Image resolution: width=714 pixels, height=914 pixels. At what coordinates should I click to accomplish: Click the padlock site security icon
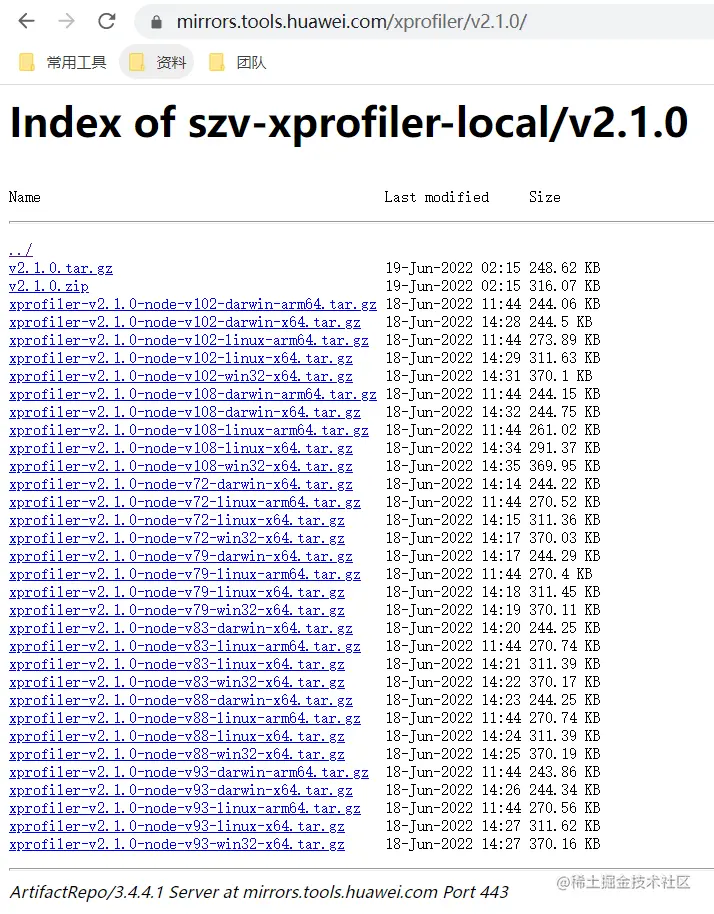coord(156,22)
